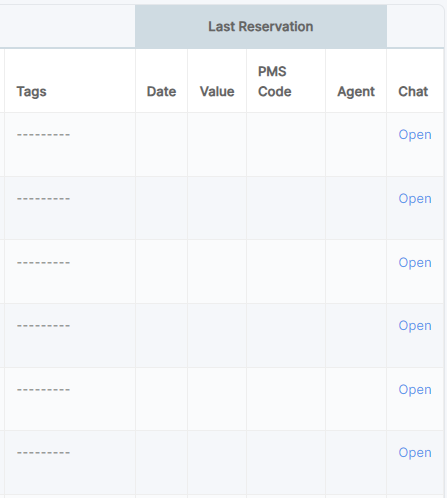447x498 pixels.
Task: Select the dashed tags in sixth row
Action: pyautogui.click(x=43, y=453)
